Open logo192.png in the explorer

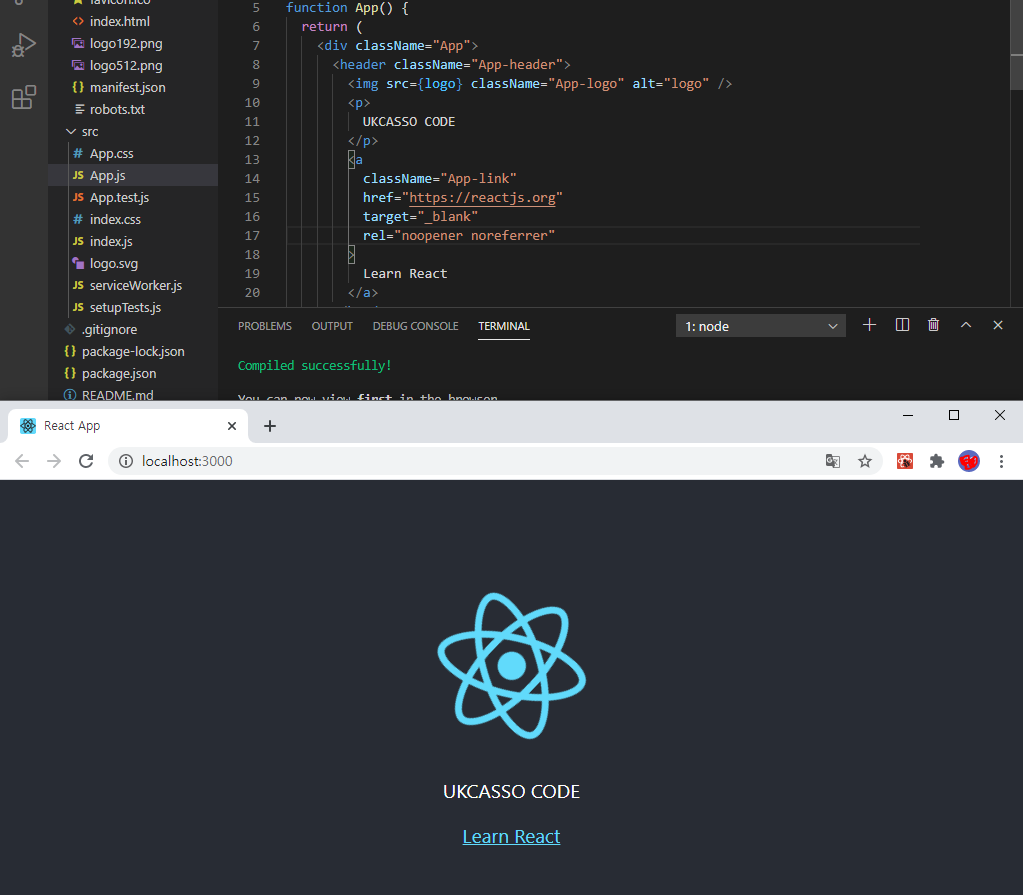tap(126, 44)
